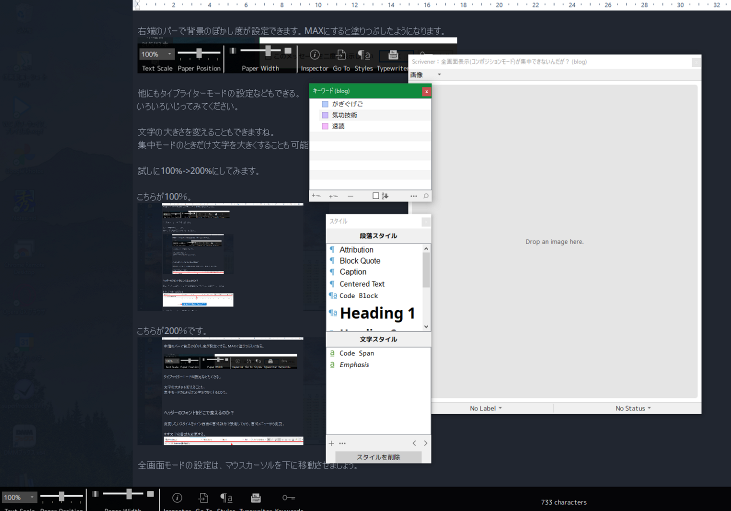Viewport: 731px width, 511px height.
Task: Click the 735 characters count
Action: [x=564, y=502]
